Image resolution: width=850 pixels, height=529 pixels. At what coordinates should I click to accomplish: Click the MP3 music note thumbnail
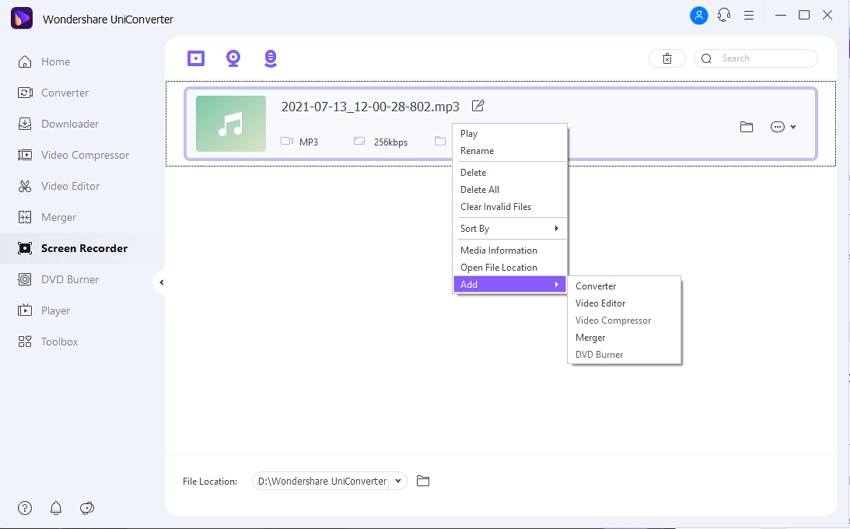point(231,124)
